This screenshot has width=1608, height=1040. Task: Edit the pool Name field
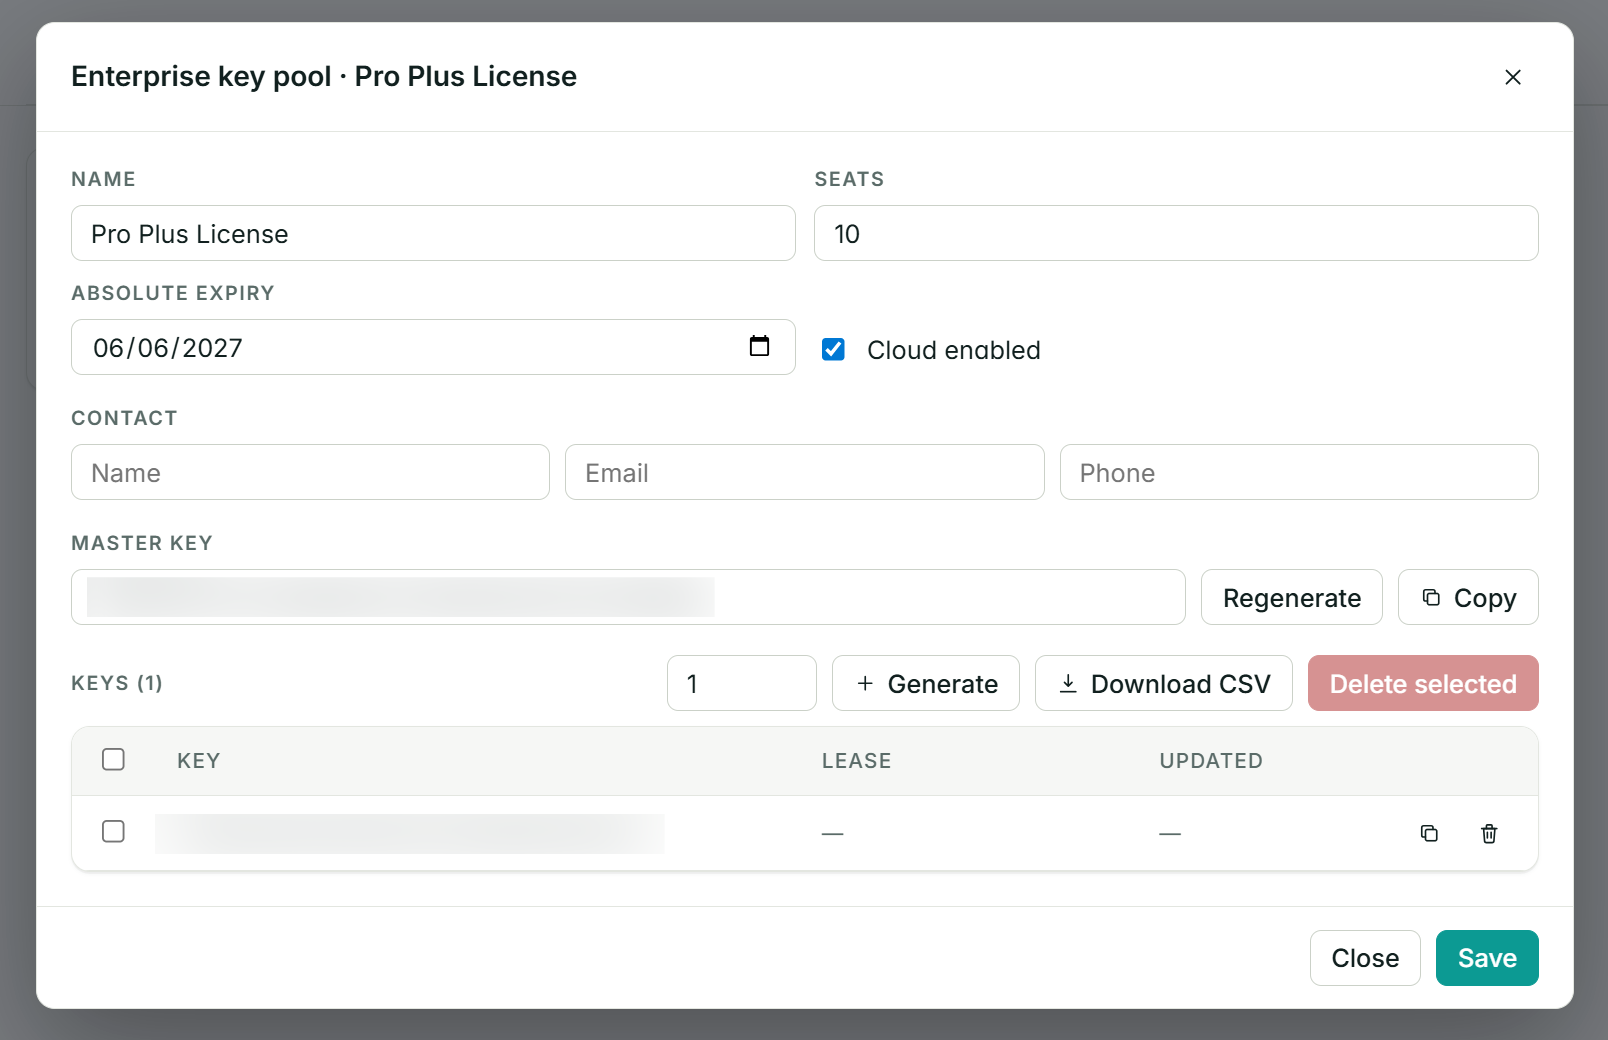click(x=433, y=233)
